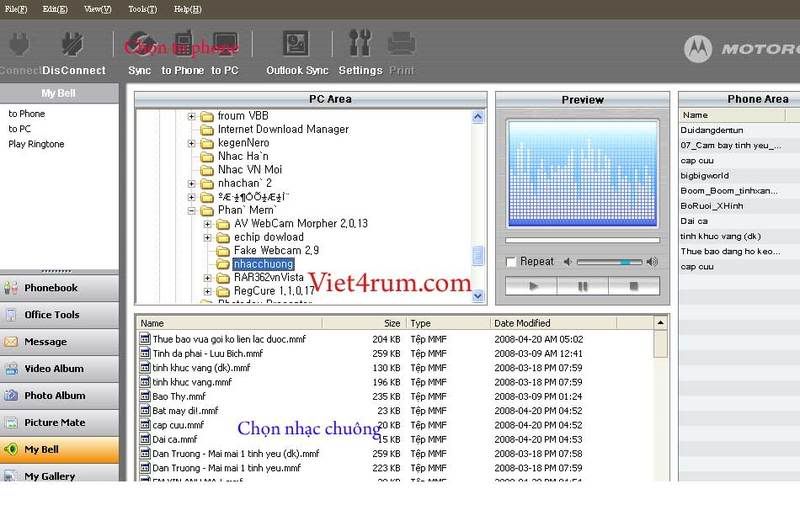Select cap cuu.mmf in the file list
Screen dimensions: 800x505
tap(179, 424)
